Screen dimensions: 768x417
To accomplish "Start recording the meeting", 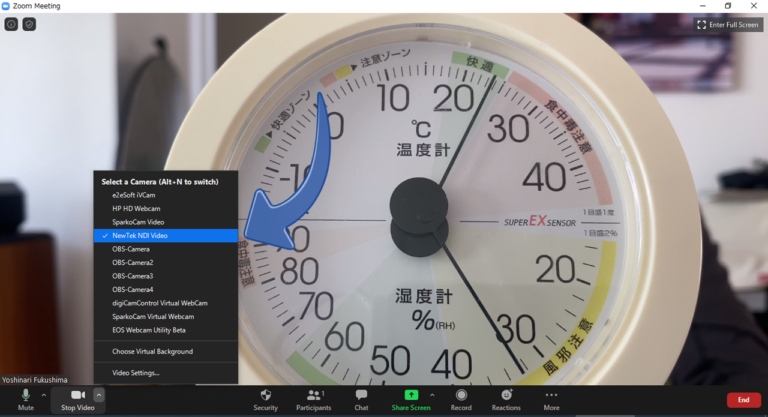I will 461,400.
